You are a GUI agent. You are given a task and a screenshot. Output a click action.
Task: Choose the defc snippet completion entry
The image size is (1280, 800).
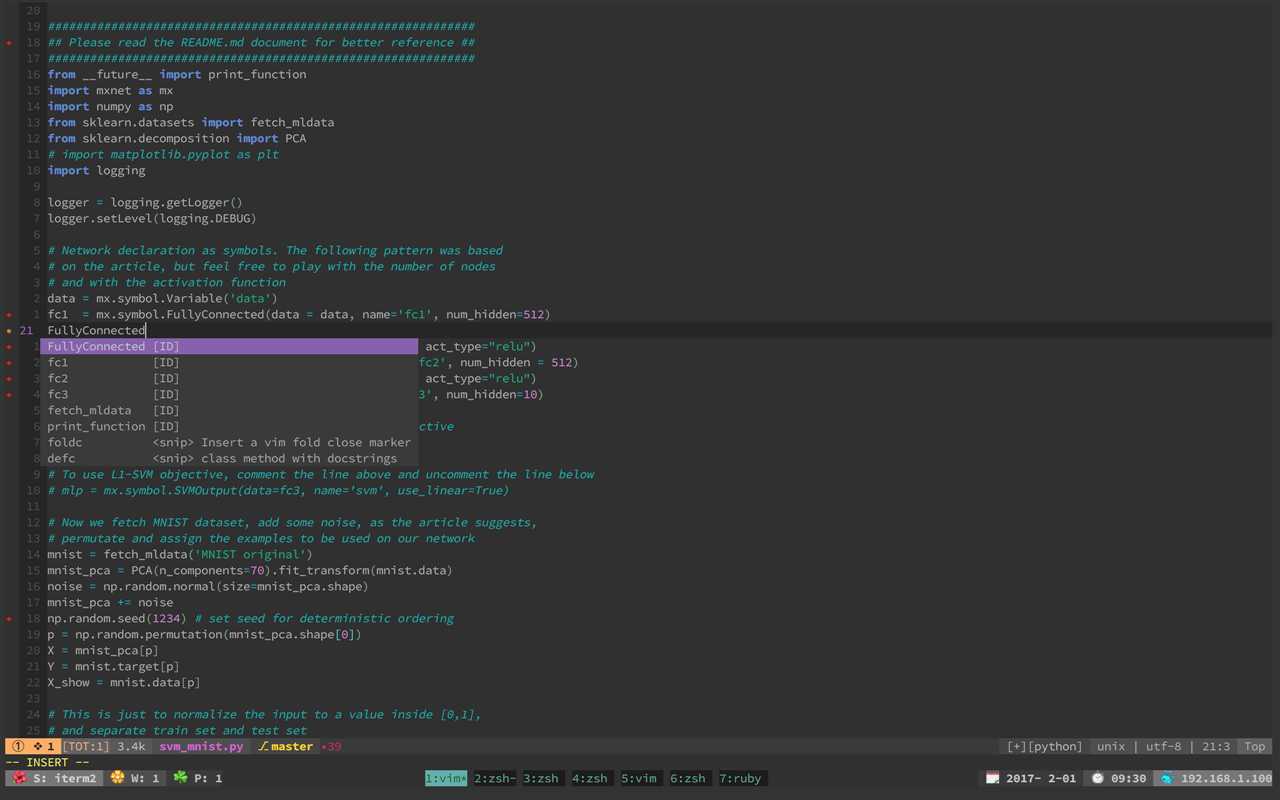click(229, 458)
